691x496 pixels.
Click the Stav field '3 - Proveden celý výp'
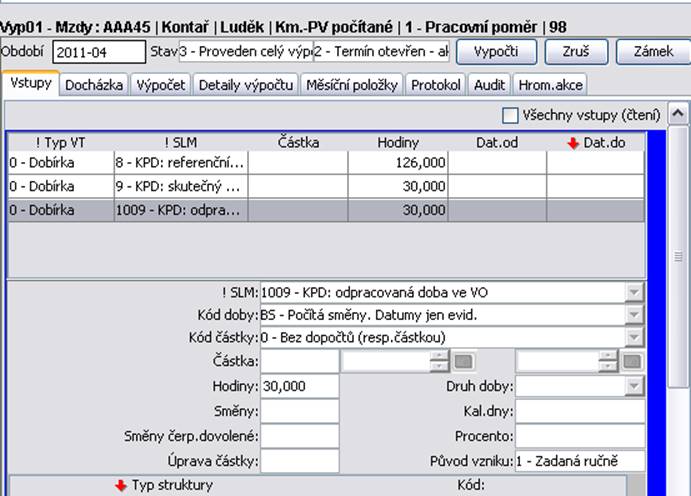click(245, 52)
